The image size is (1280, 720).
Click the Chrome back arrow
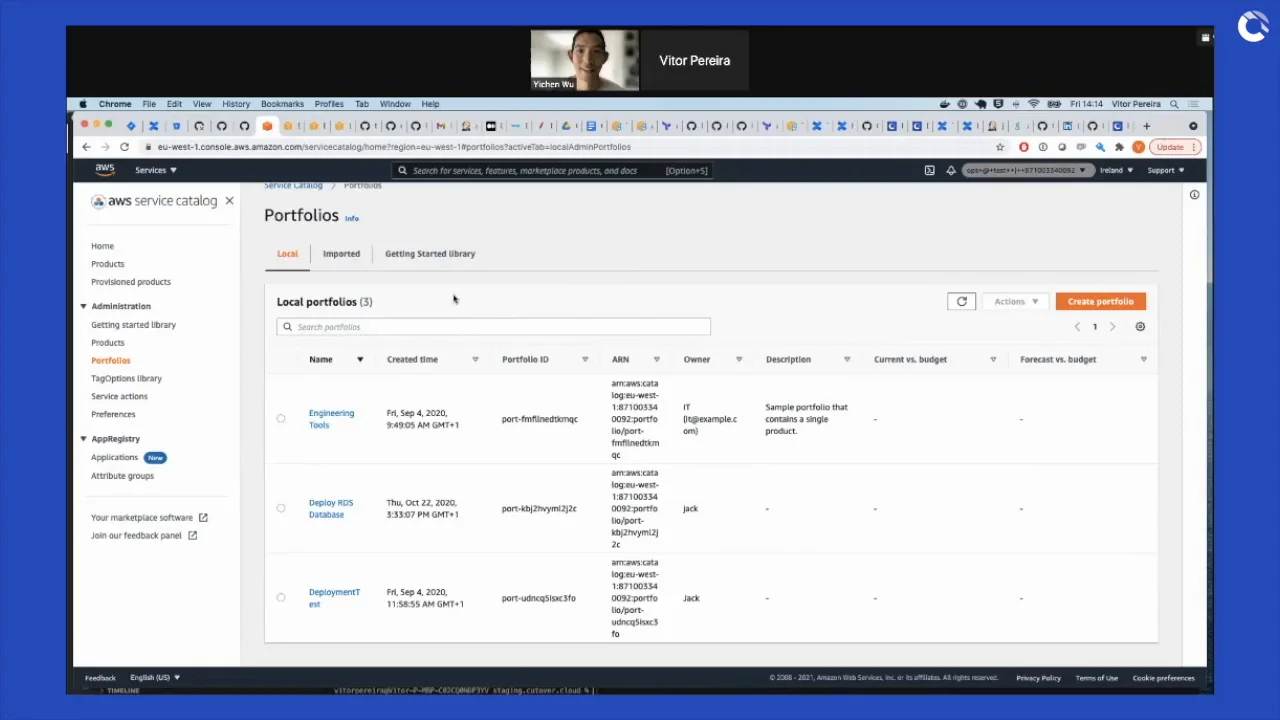[86, 147]
